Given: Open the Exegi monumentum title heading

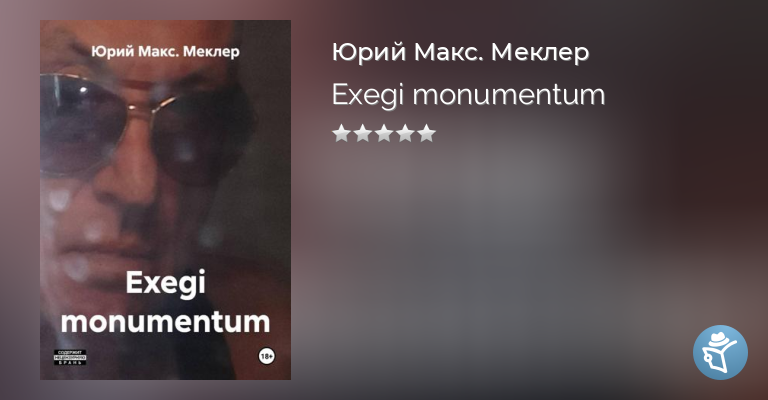Looking at the screenshot, I should point(468,94).
